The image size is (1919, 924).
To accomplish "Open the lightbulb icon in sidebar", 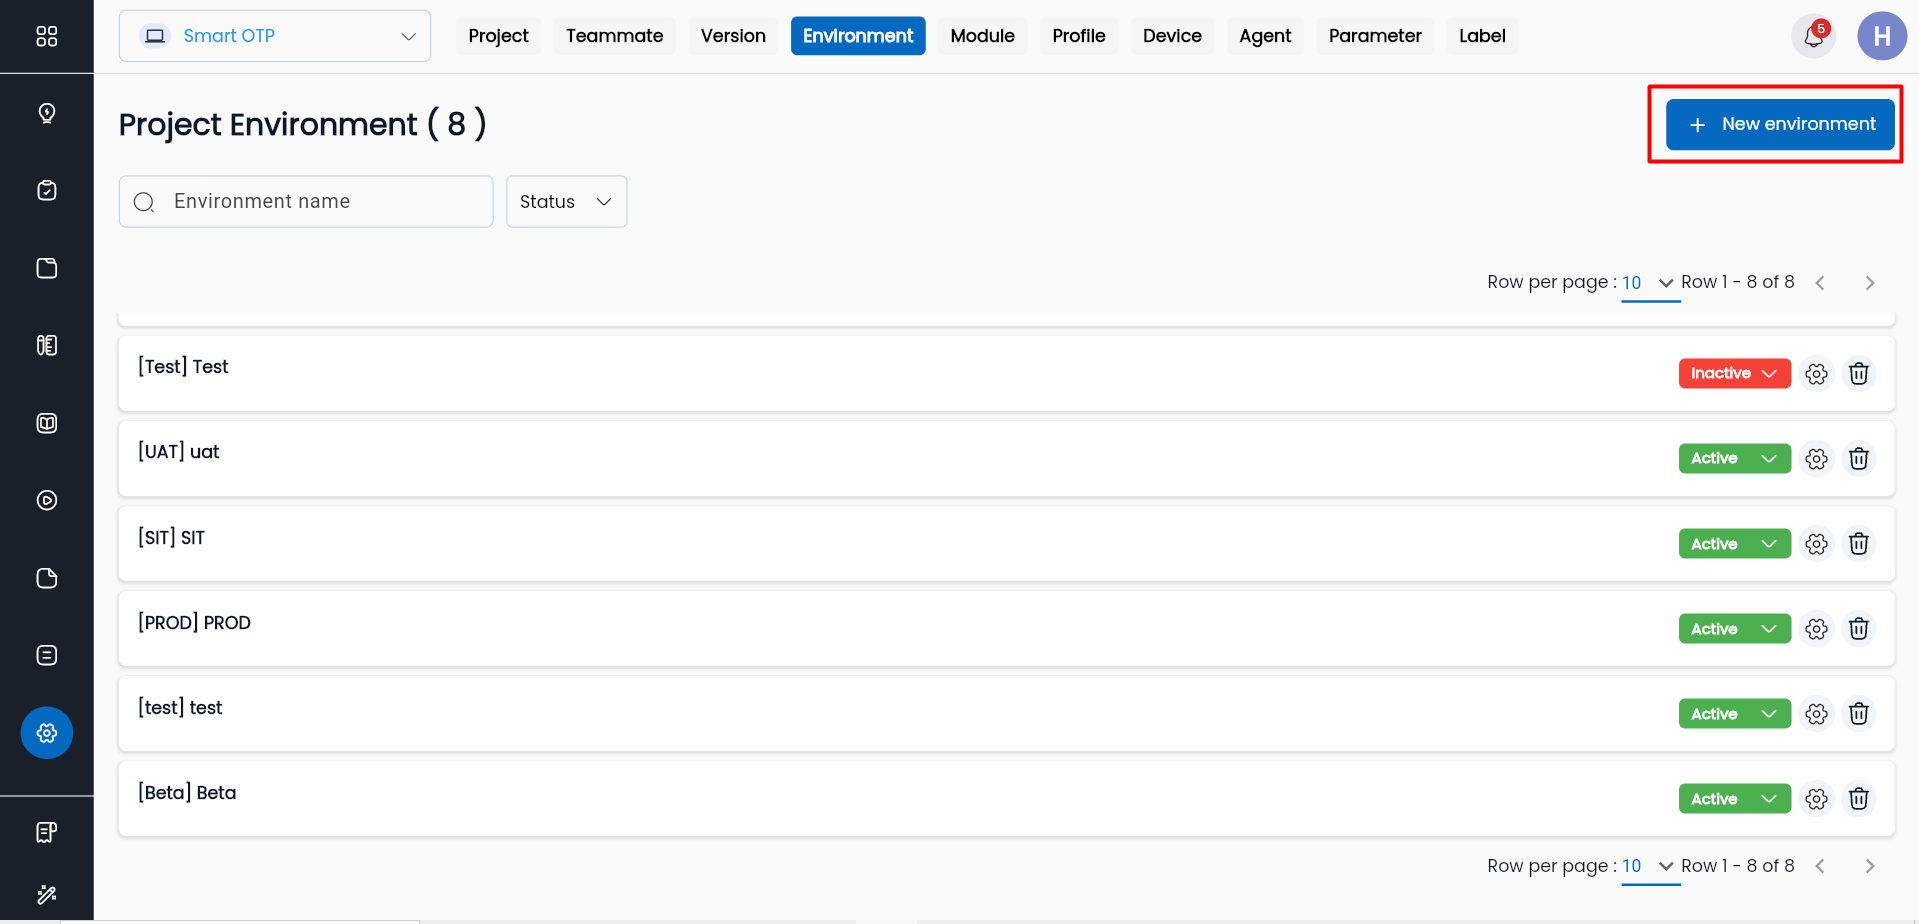I will (47, 113).
